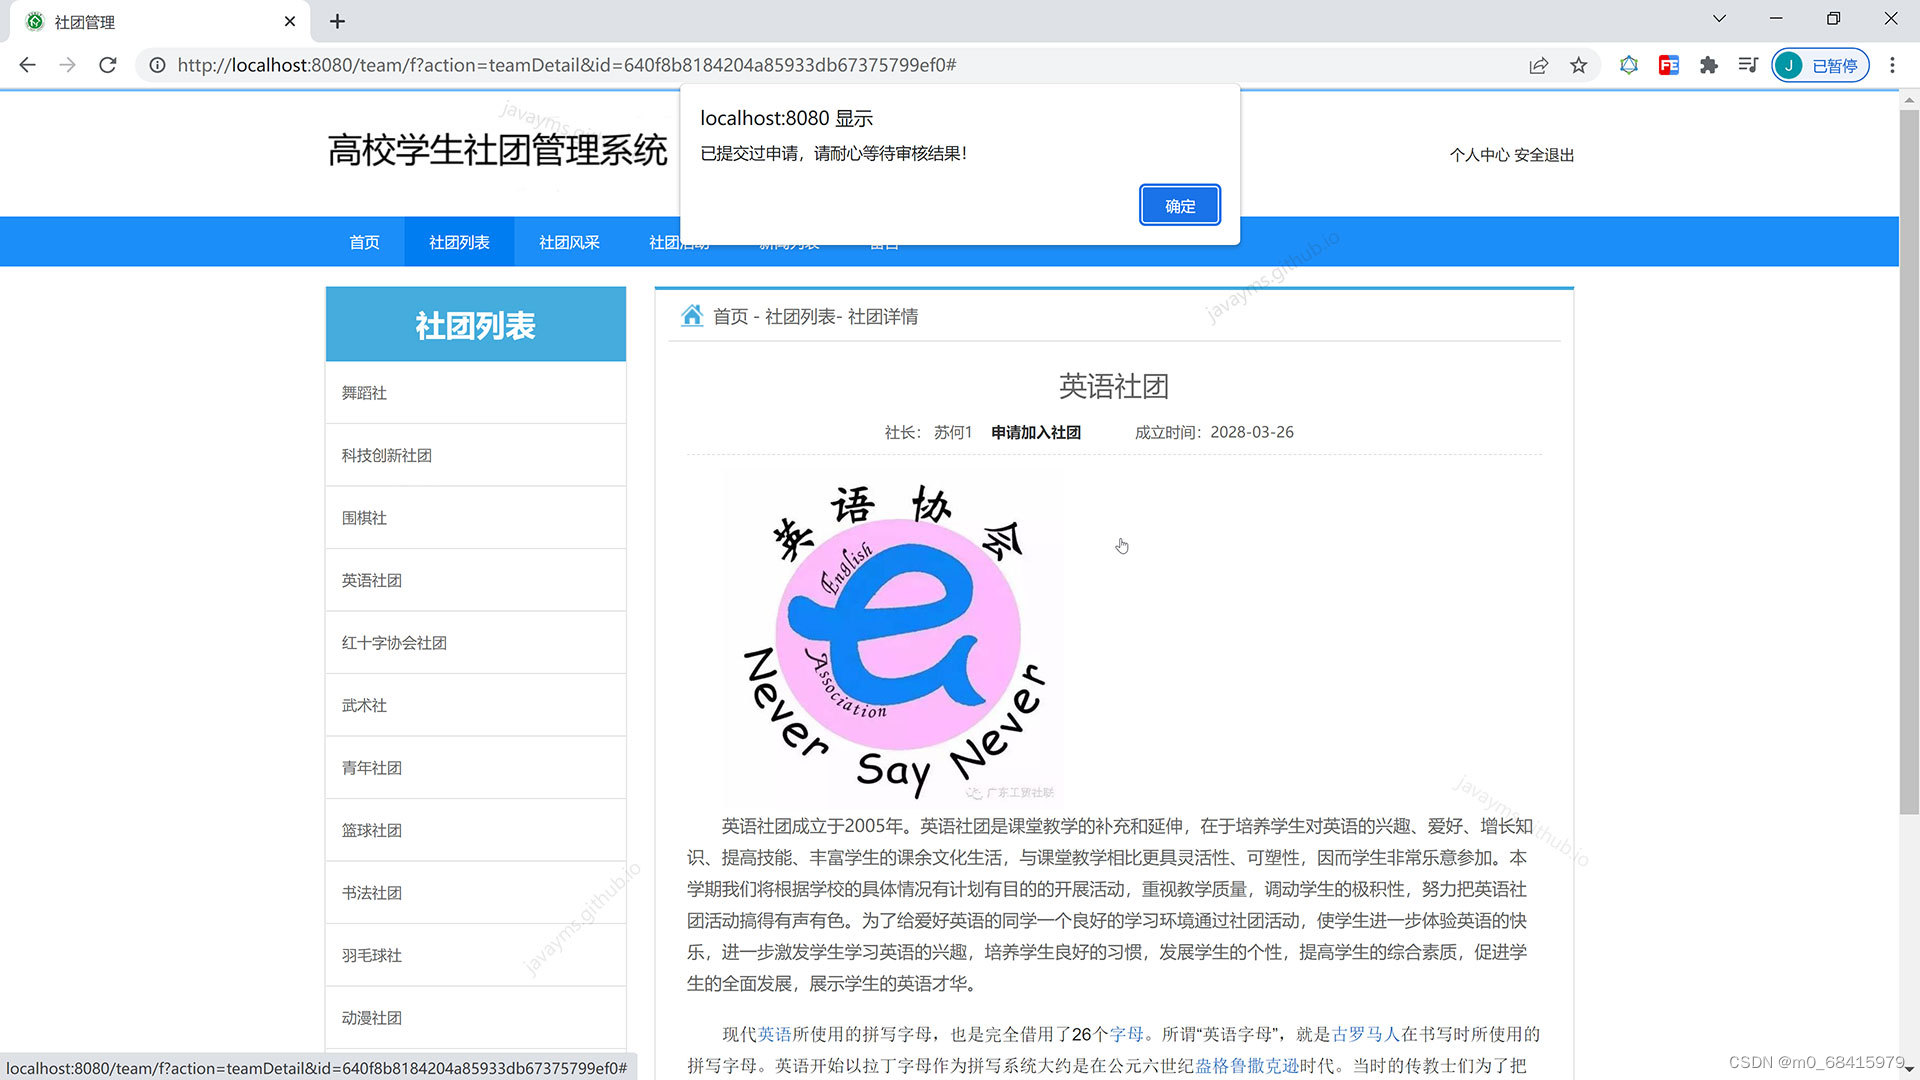Open the extensions puzzle piece icon
Screen dimensions: 1920x1080
point(1708,65)
